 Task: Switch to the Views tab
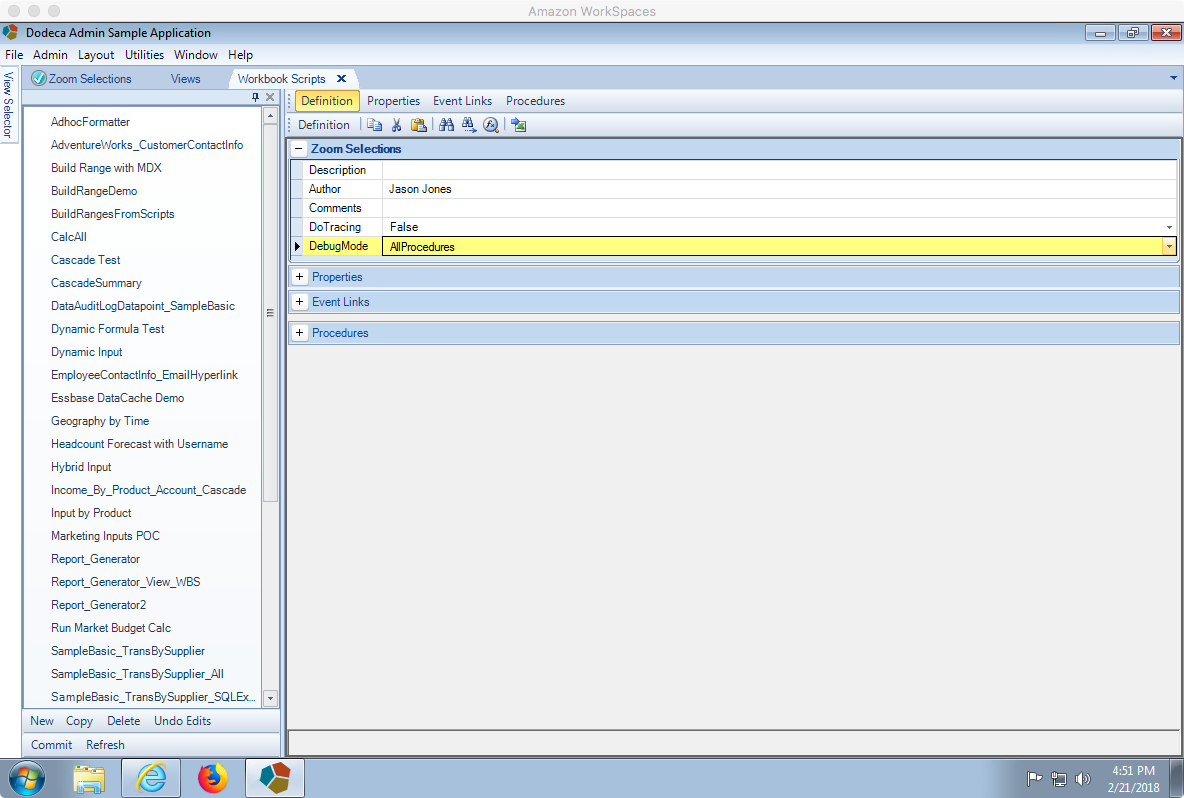point(185,79)
